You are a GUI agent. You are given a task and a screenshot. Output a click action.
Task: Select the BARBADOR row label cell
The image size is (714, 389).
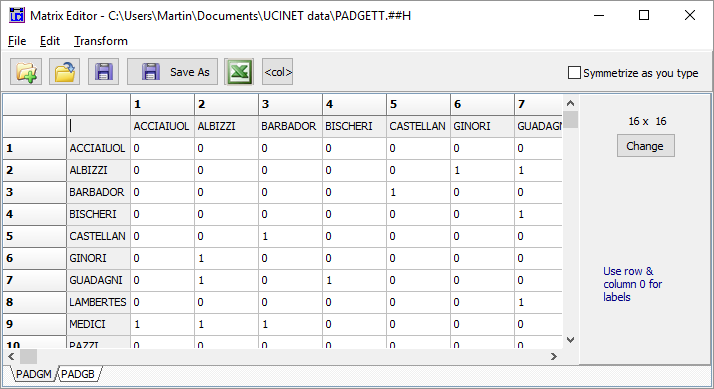pos(98,192)
